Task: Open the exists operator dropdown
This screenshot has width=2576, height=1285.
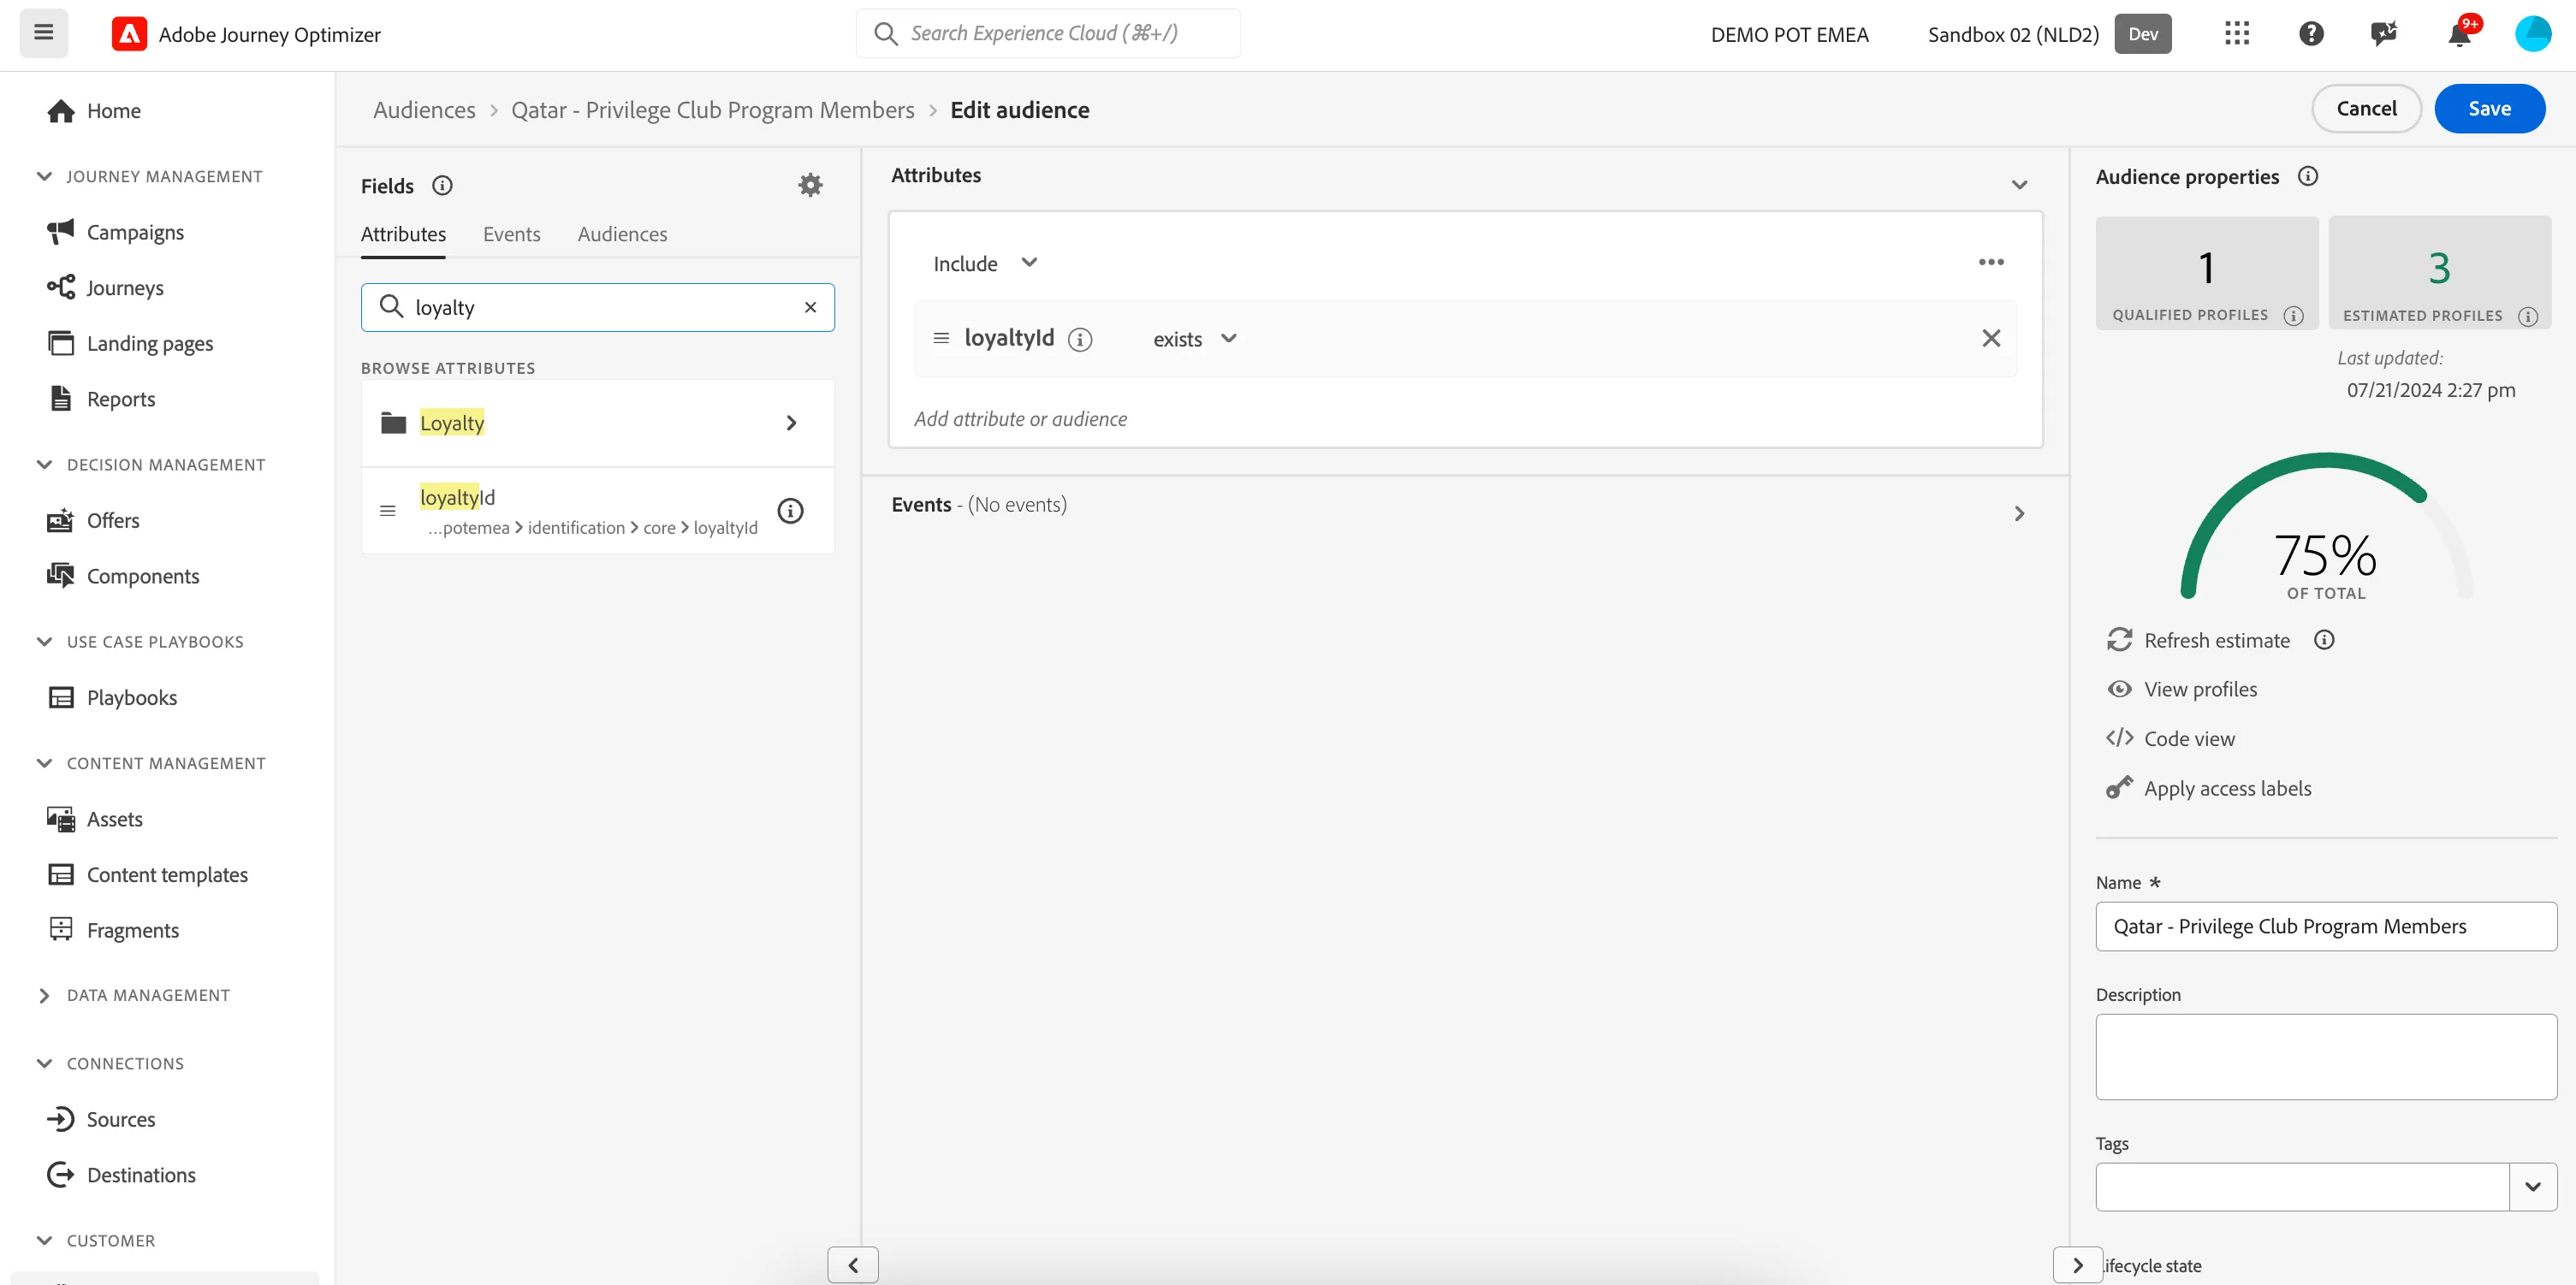Action: [x=1195, y=339]
